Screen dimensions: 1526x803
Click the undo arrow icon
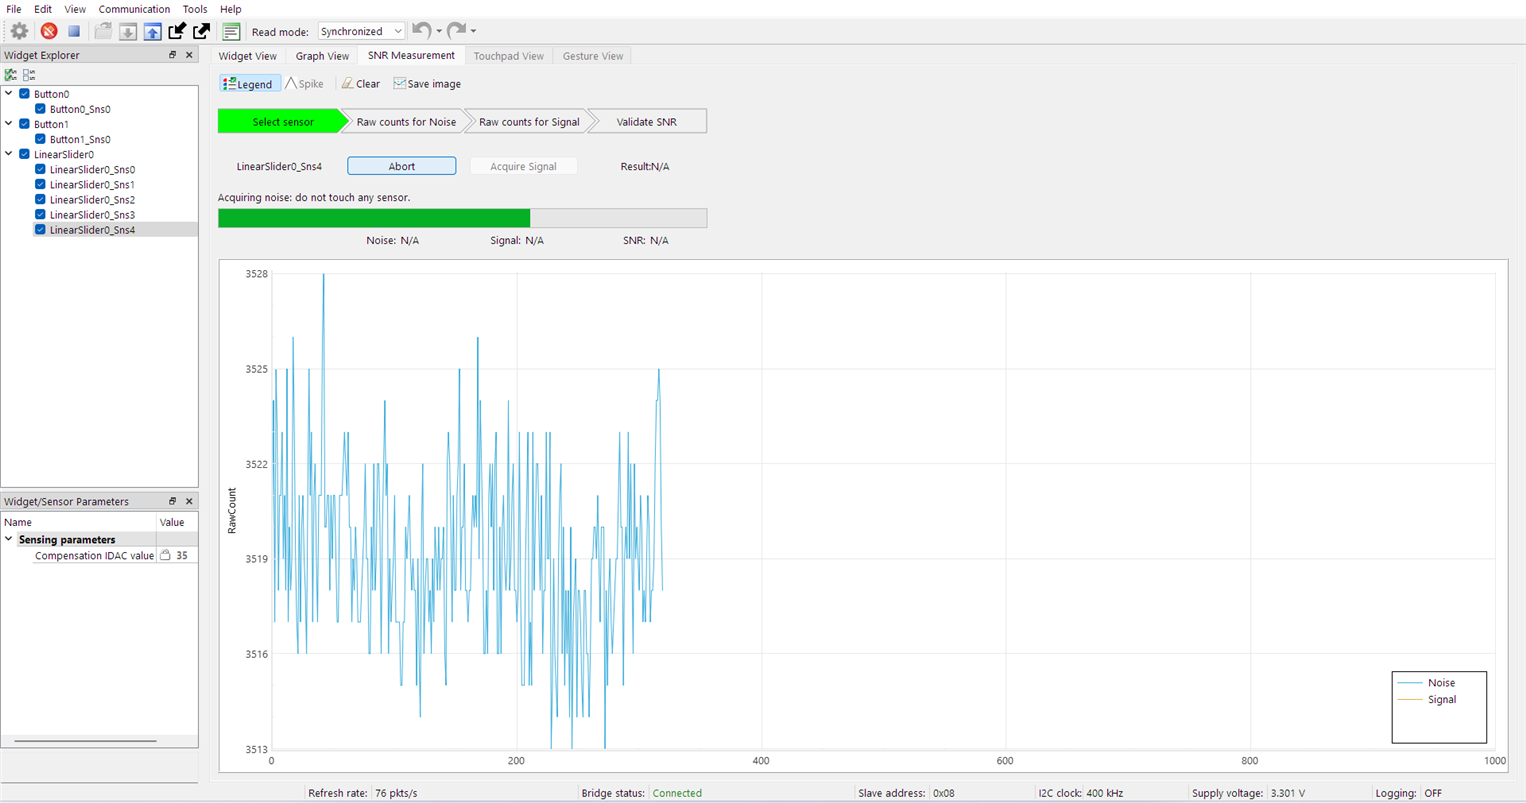pyautogui.click(x=421, y=31)
